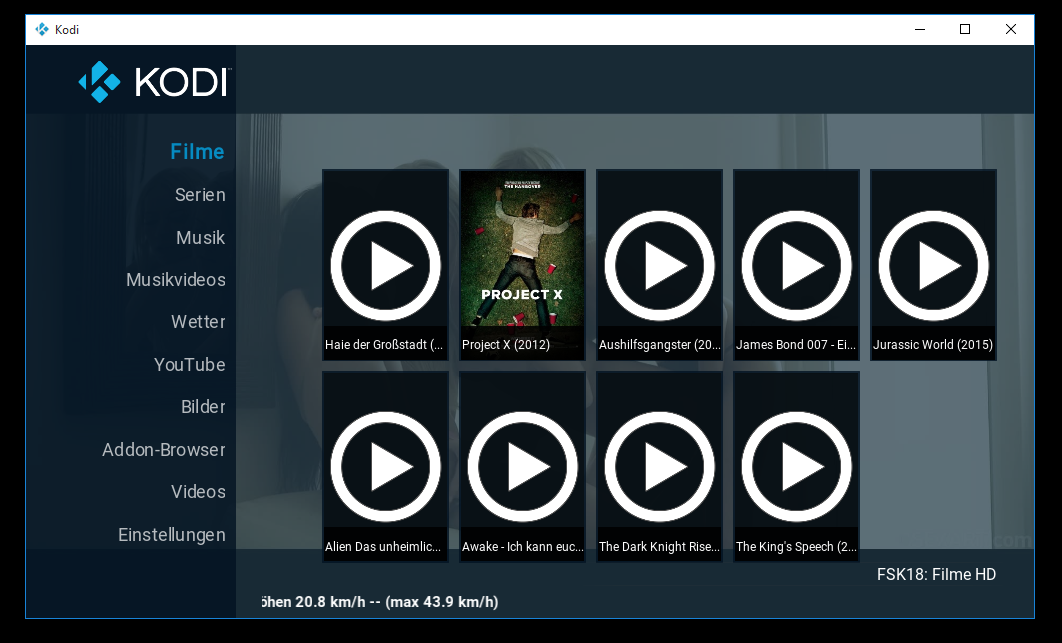Image resolution: width=1062 pixels, height=643 pixels.
Task: Play Jurassic World (2015) tile
Action: click(933, 265)
